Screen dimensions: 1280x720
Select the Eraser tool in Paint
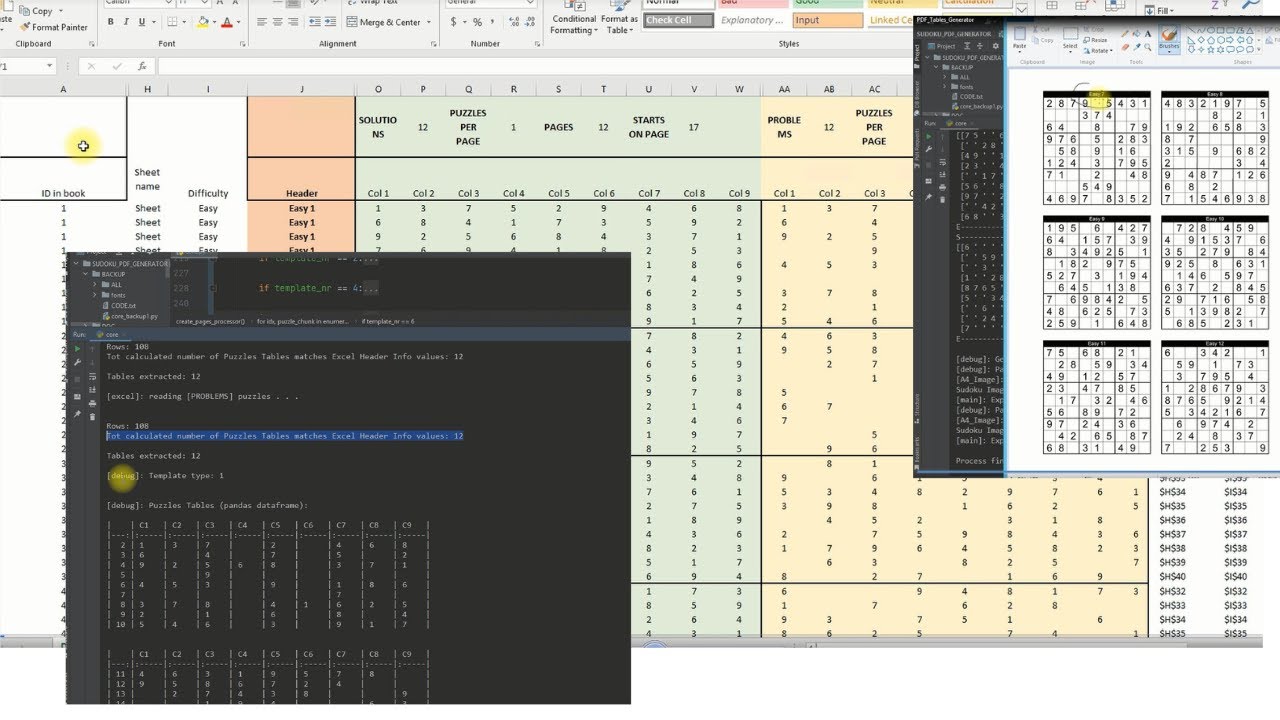point(1125,47)
